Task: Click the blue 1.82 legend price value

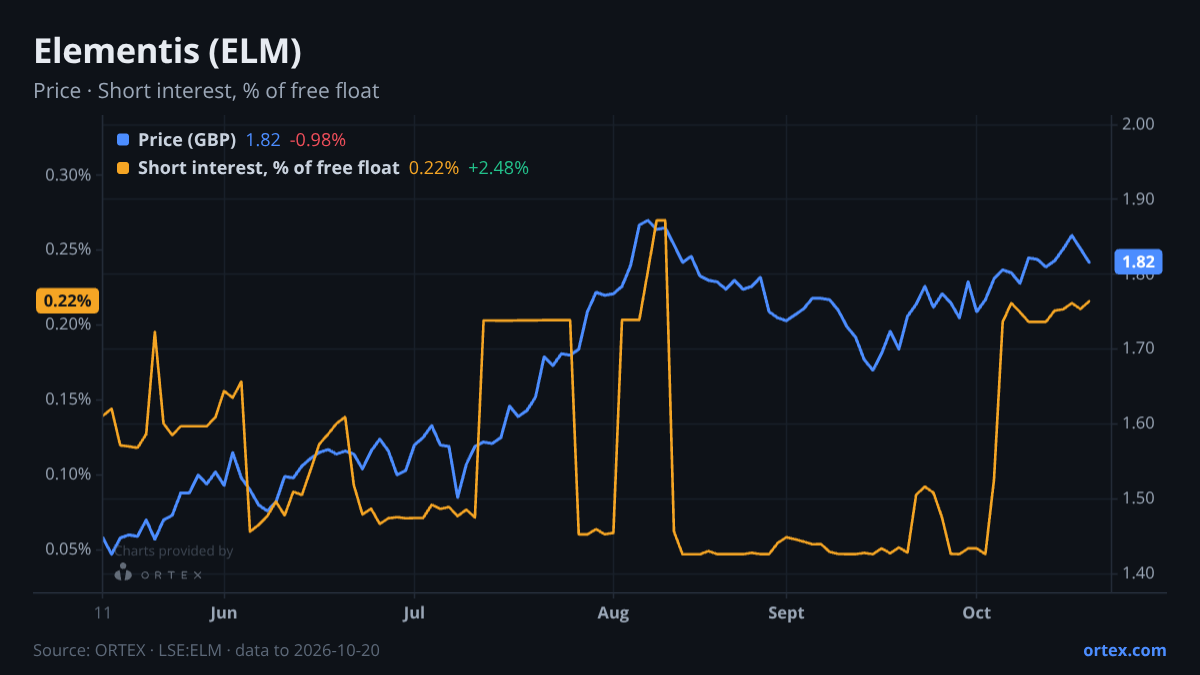Action: click(263, 140)
